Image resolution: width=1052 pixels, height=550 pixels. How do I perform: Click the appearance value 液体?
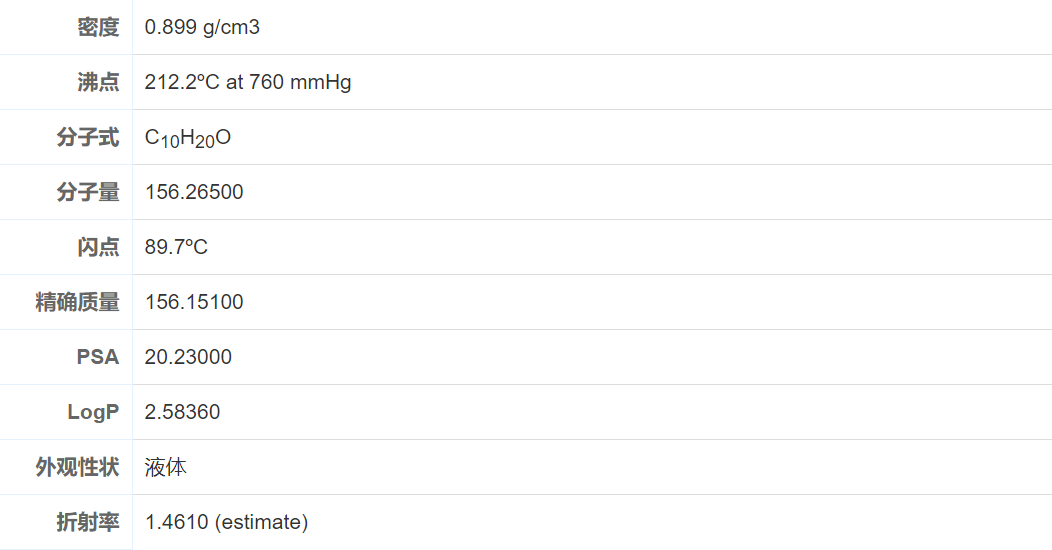point(166,467)
